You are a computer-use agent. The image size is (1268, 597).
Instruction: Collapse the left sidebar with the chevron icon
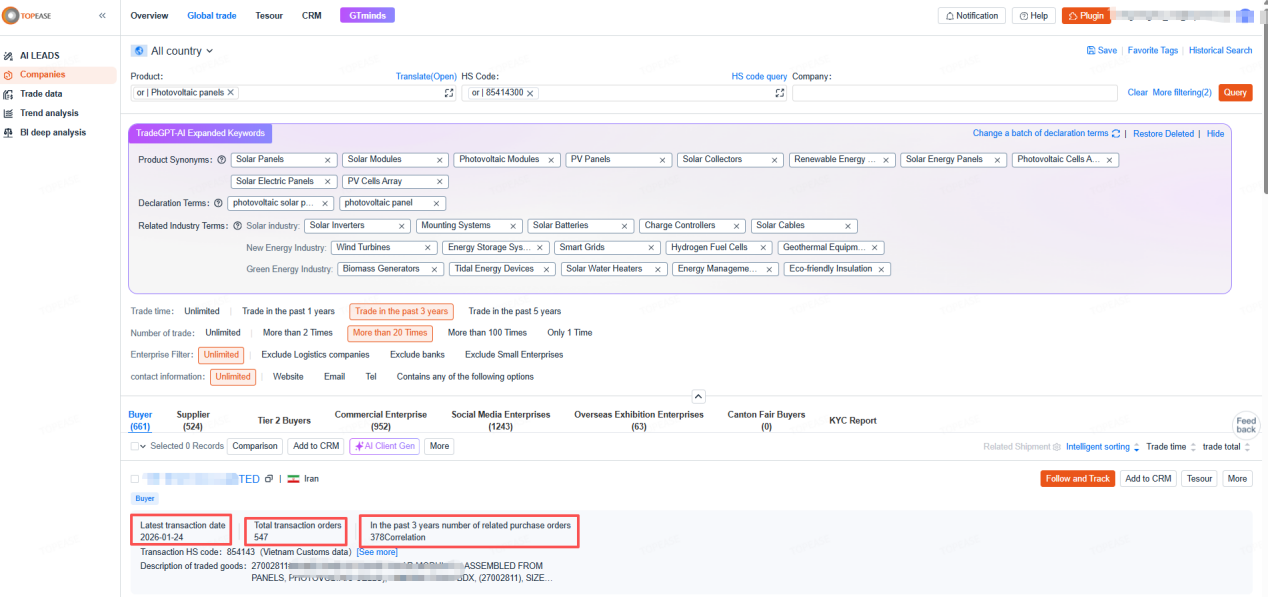(101, 15)
